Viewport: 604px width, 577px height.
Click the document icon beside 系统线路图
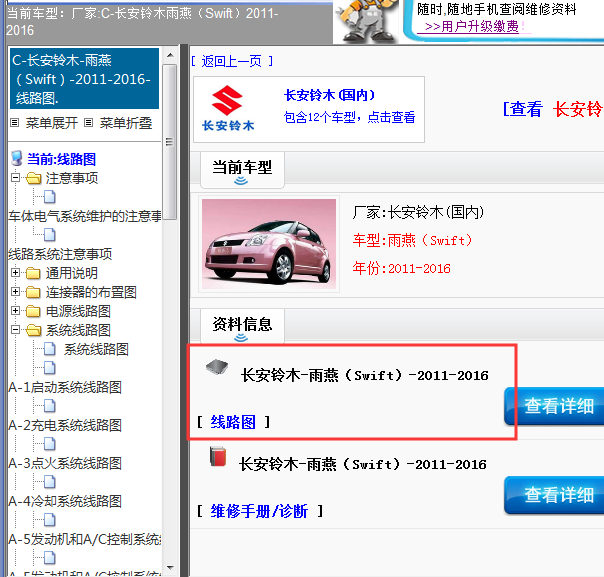coord(50,349)
